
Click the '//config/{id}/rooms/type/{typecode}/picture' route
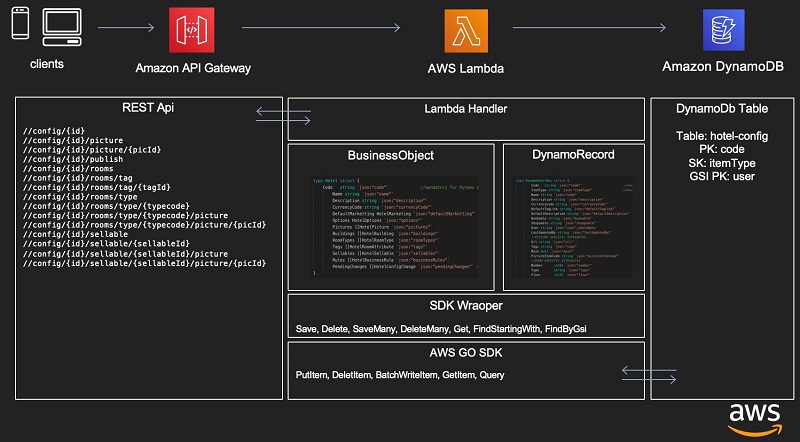126,215
